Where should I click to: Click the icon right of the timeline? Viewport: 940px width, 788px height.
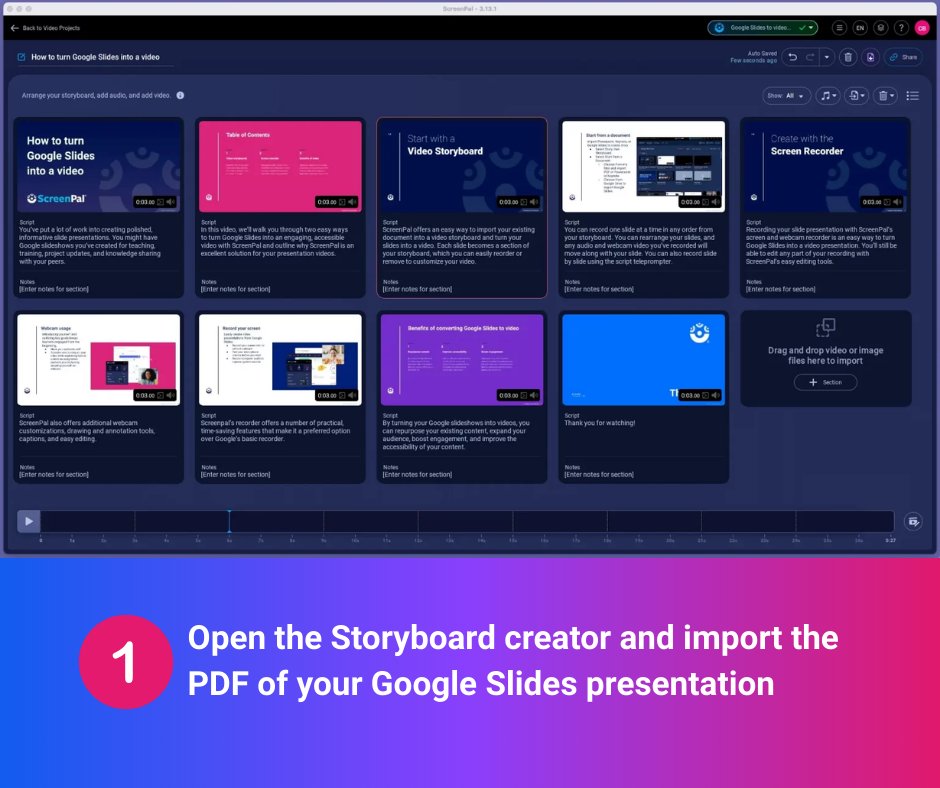913,521
